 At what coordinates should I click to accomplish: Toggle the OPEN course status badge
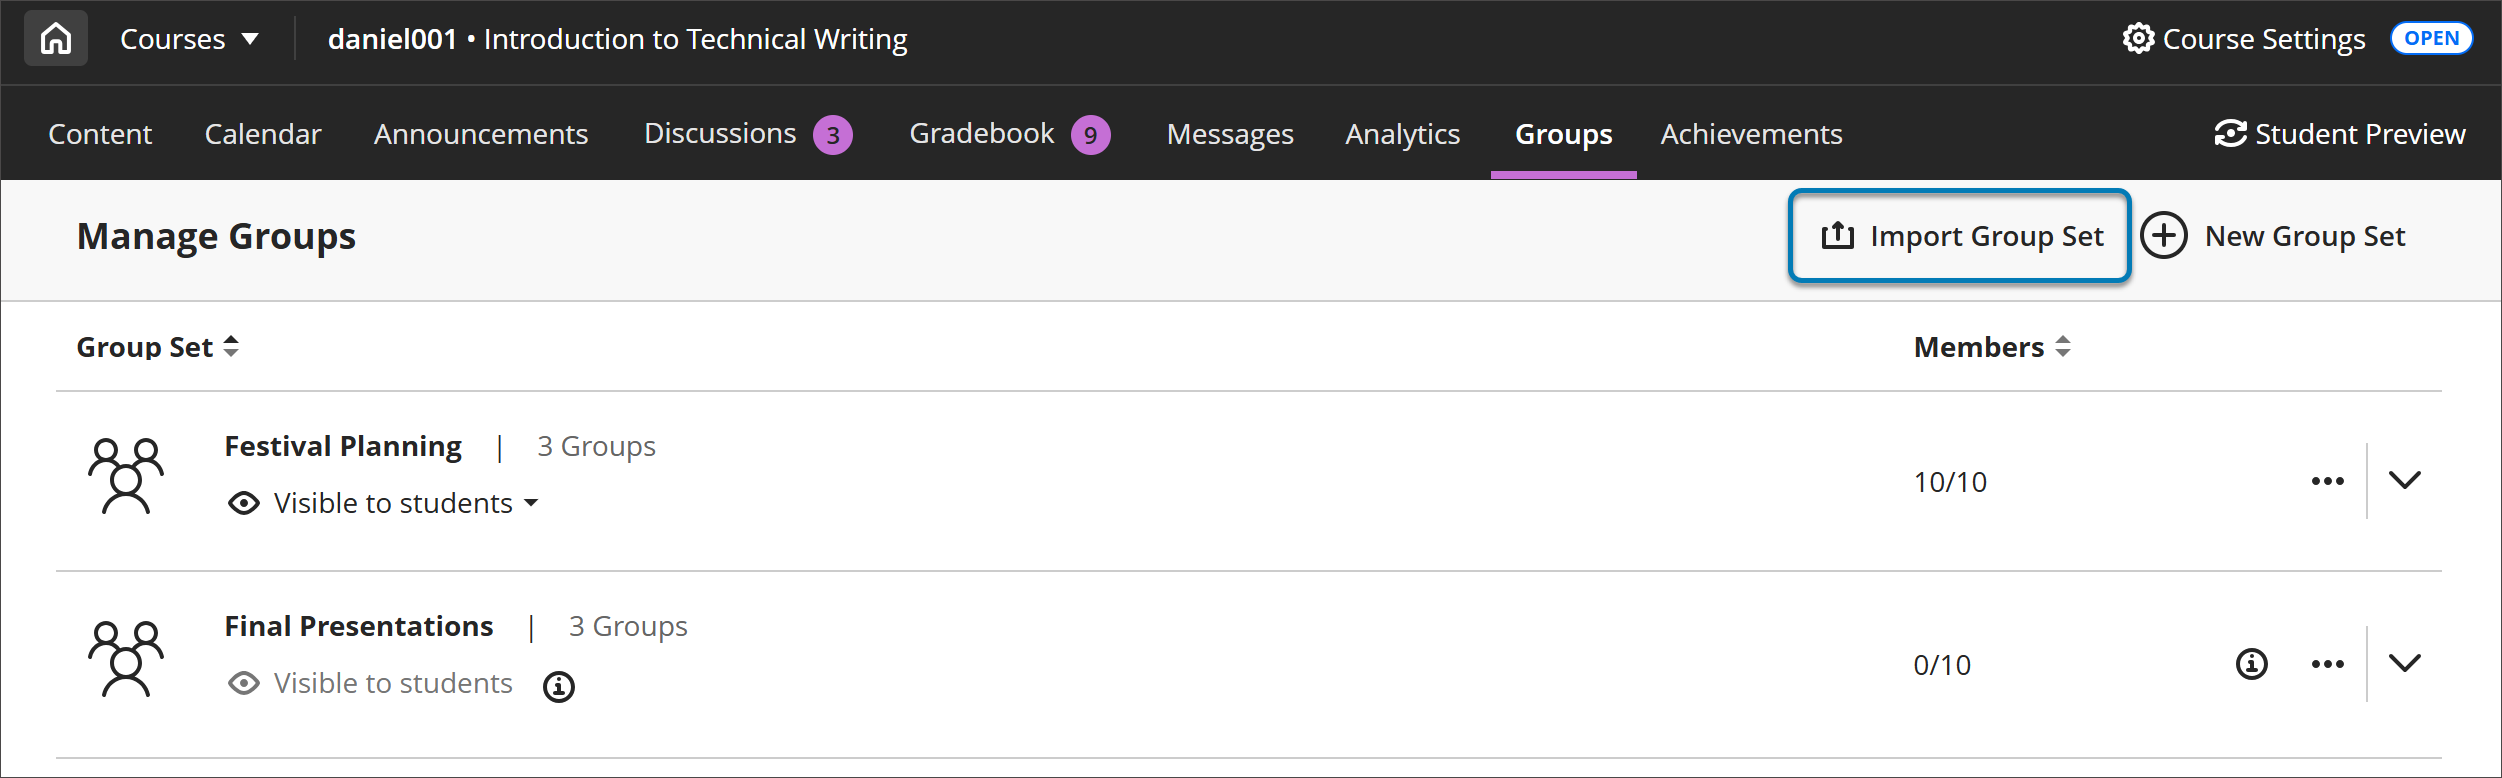2431,39
